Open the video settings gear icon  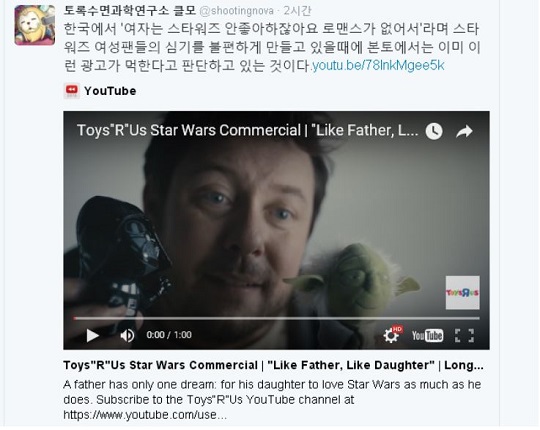(x=393, y=334)
